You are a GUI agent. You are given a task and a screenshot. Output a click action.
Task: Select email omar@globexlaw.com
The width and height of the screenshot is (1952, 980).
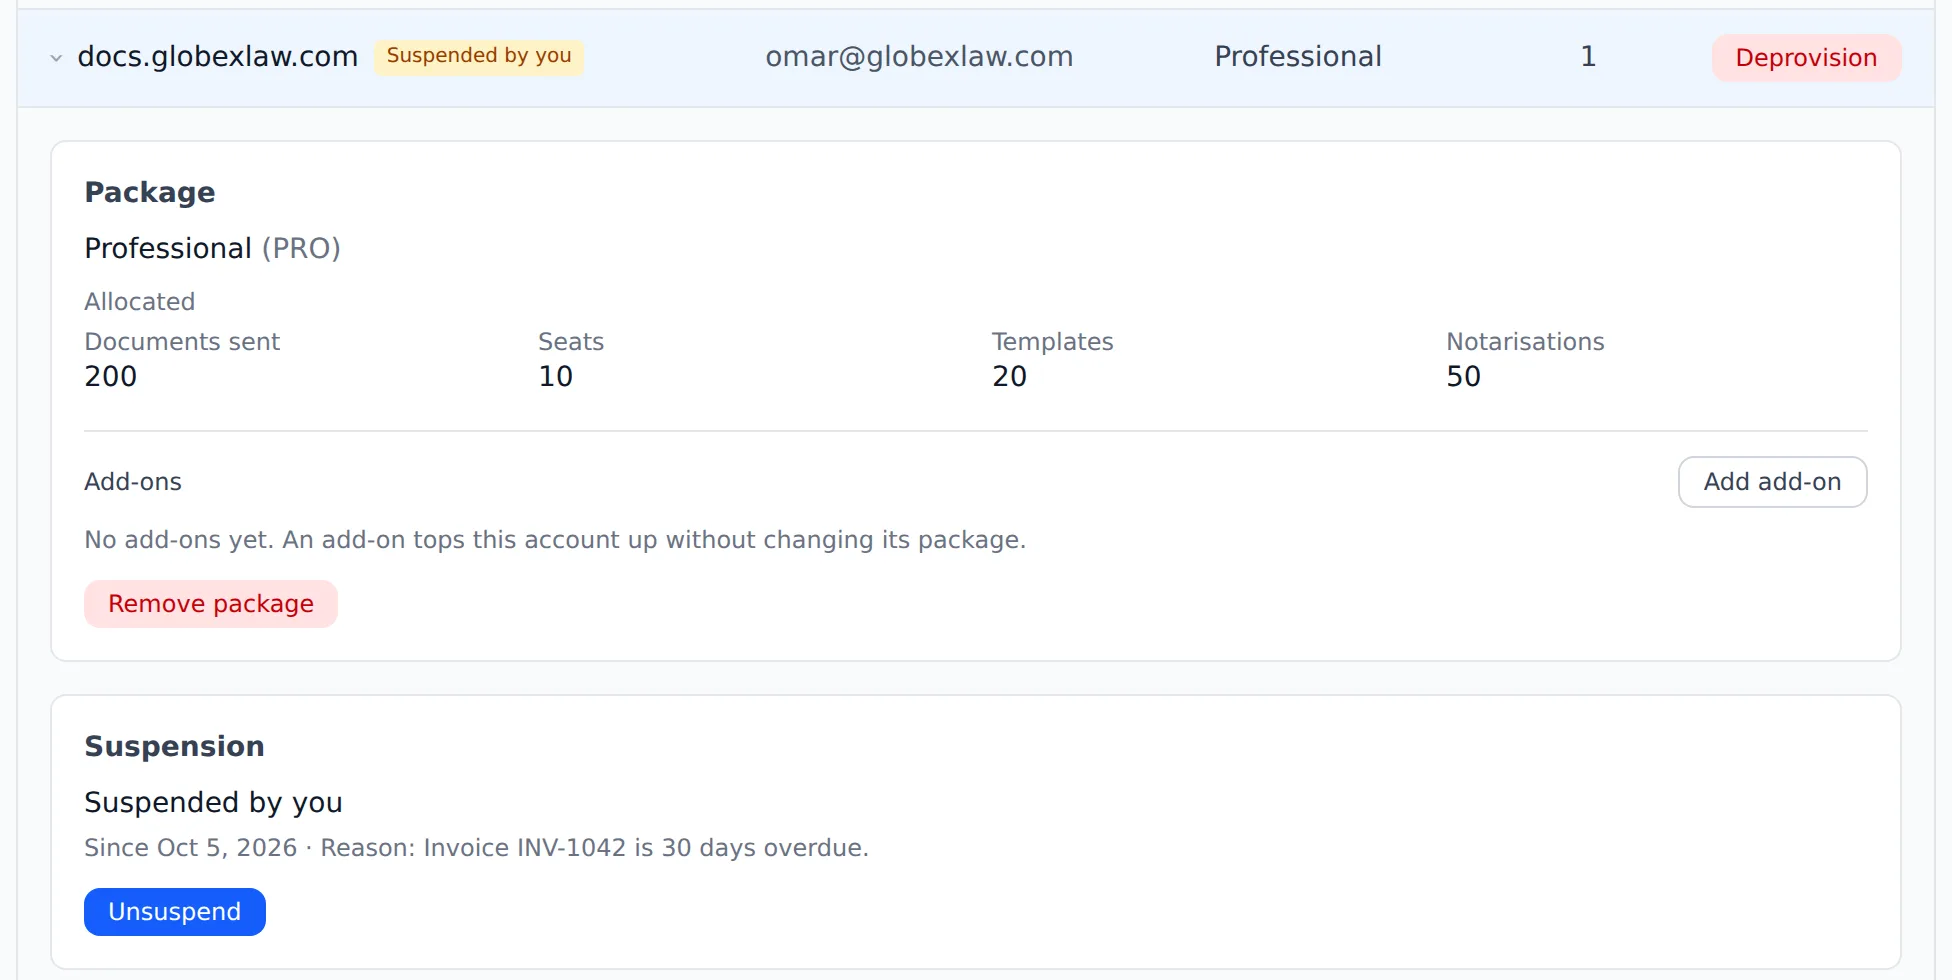(x=919, y=57)
